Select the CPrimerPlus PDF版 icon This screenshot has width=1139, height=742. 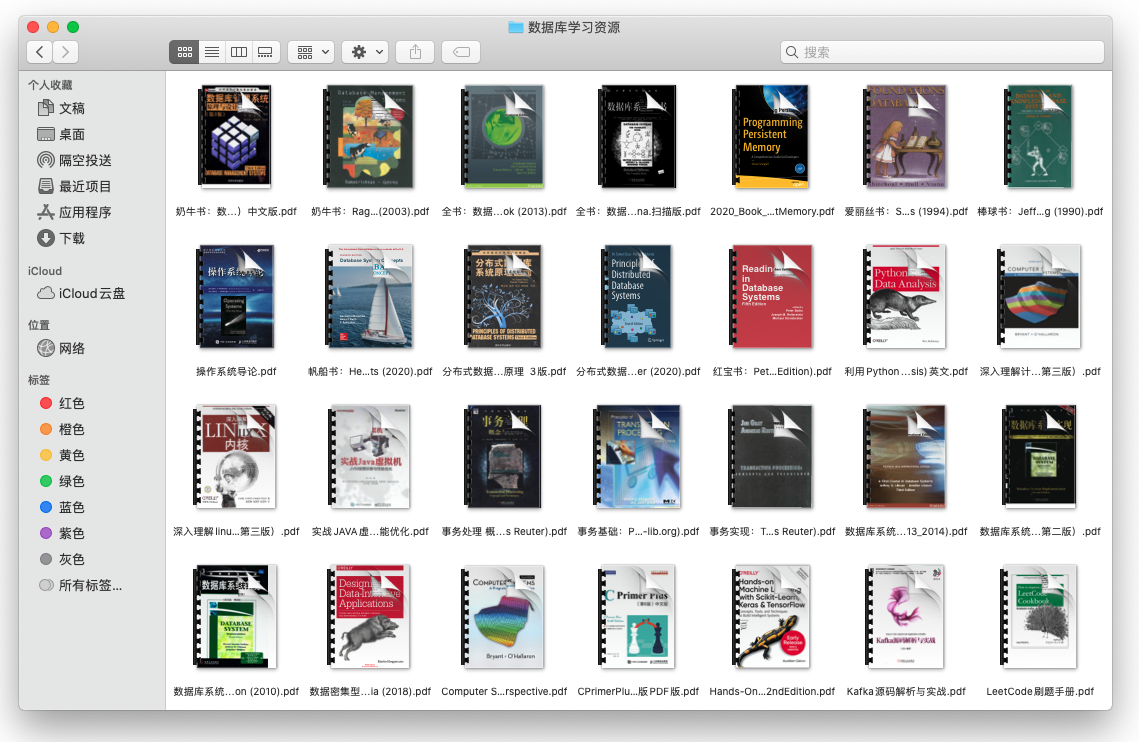click(x=638, y=616)
